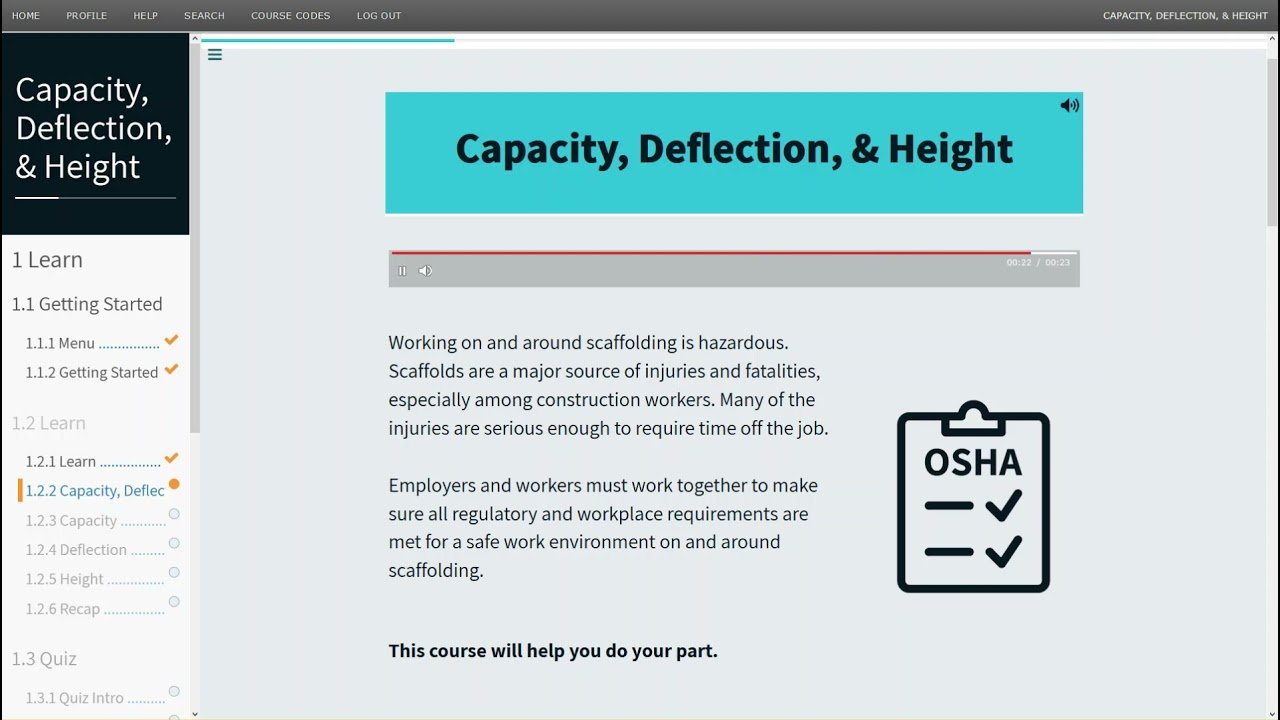Go to the Profile page
1280x720 pixels.
pyautogui.click(x=86, y=16)
